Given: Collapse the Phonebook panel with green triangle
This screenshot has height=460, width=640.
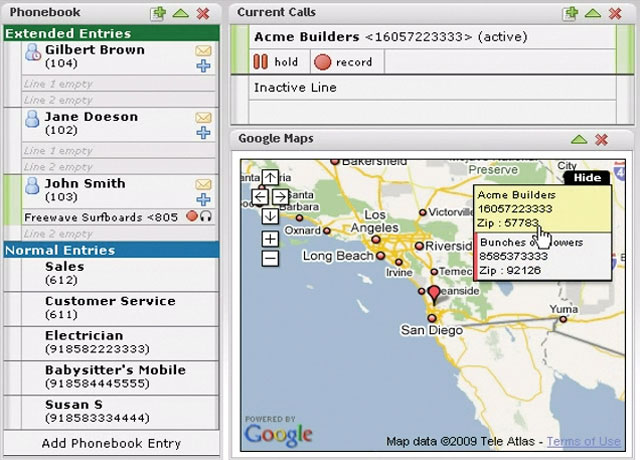Looking at the screenshot, I should click(180, 13).
